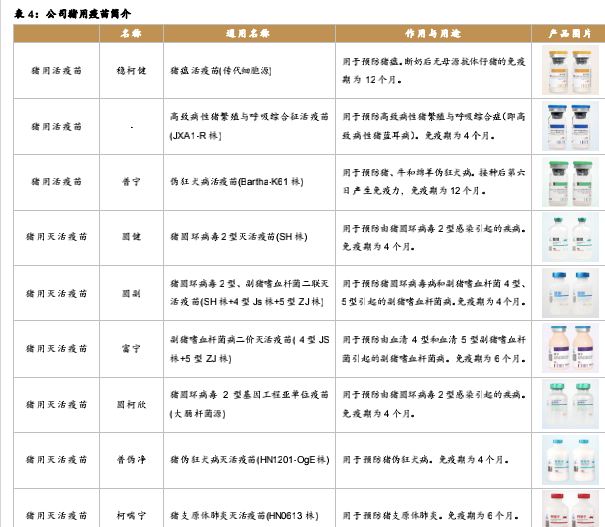Open the 稳柯健 orange-cap vial product image
605x527 pixels.
point(570,70)
